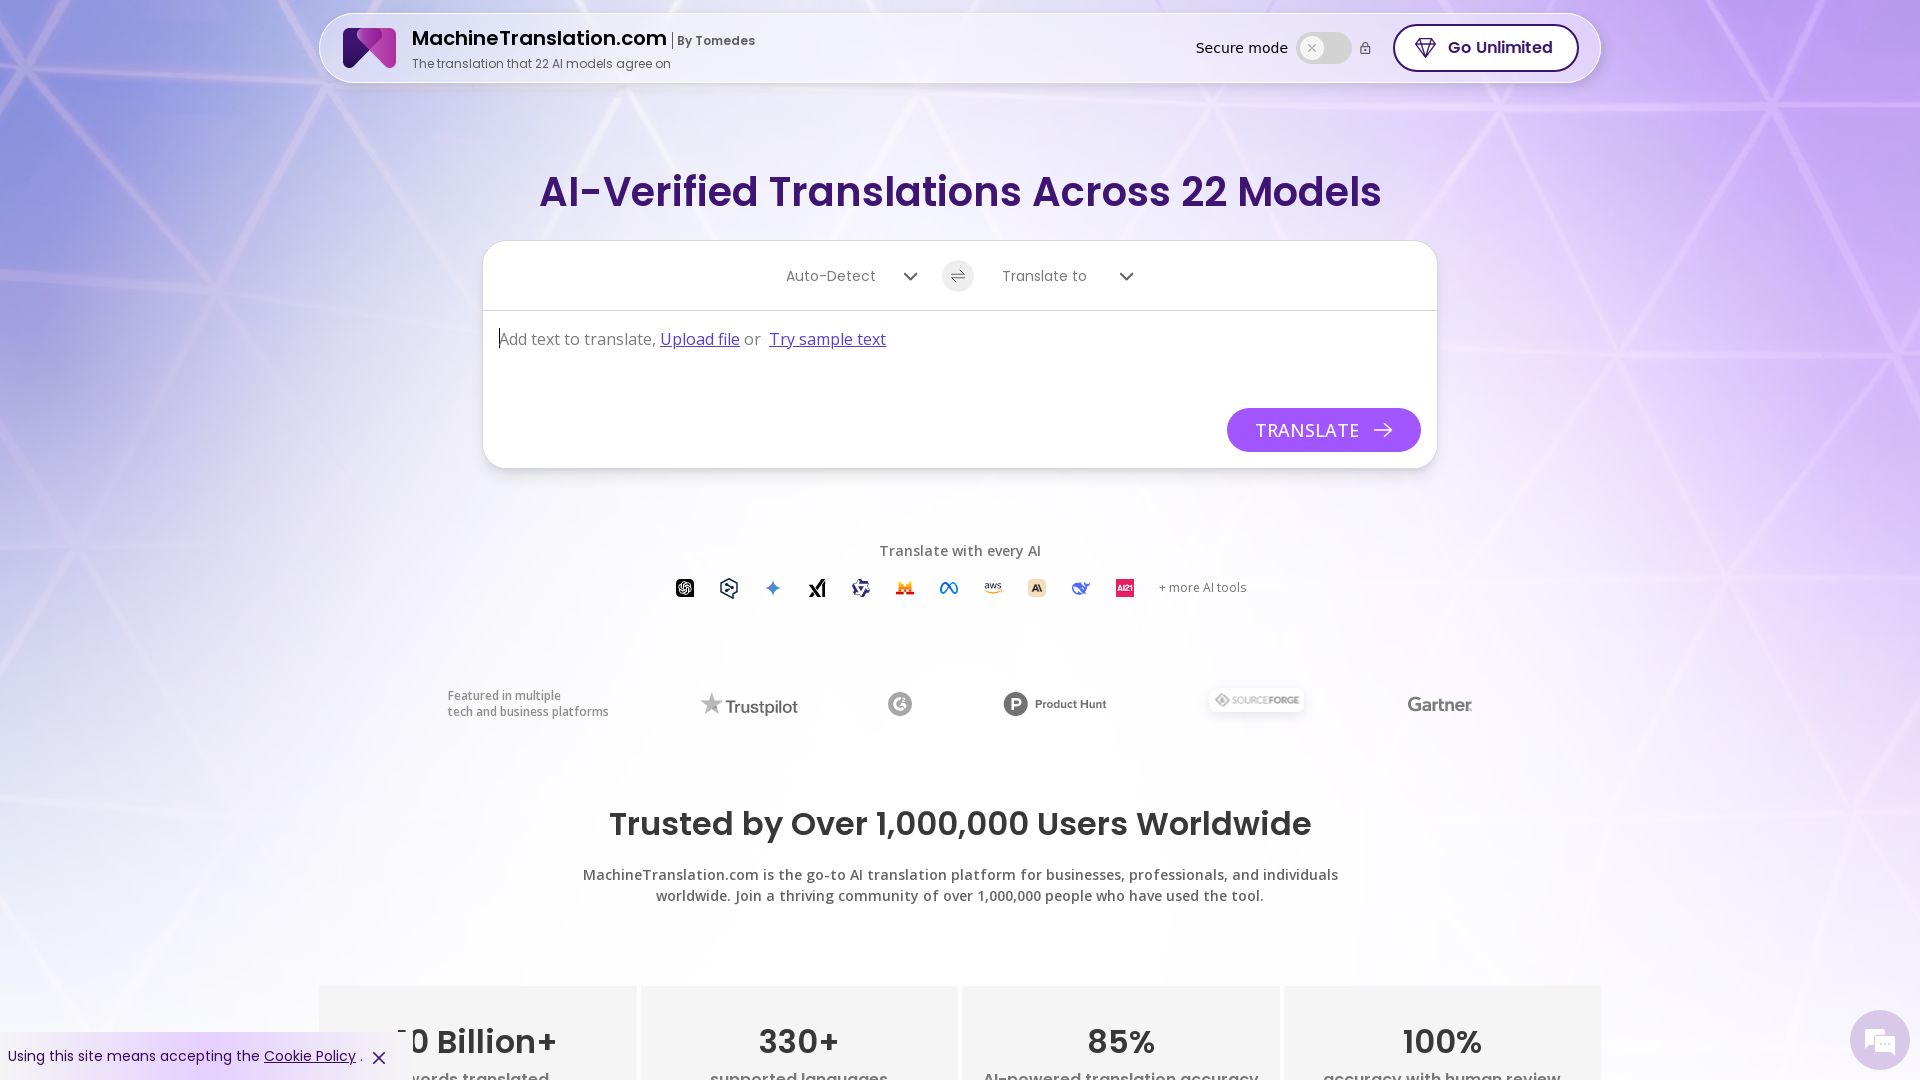The image size is (1920, 1080).
Task: Click the AWS logo icon
Action: tap(993, 588)
